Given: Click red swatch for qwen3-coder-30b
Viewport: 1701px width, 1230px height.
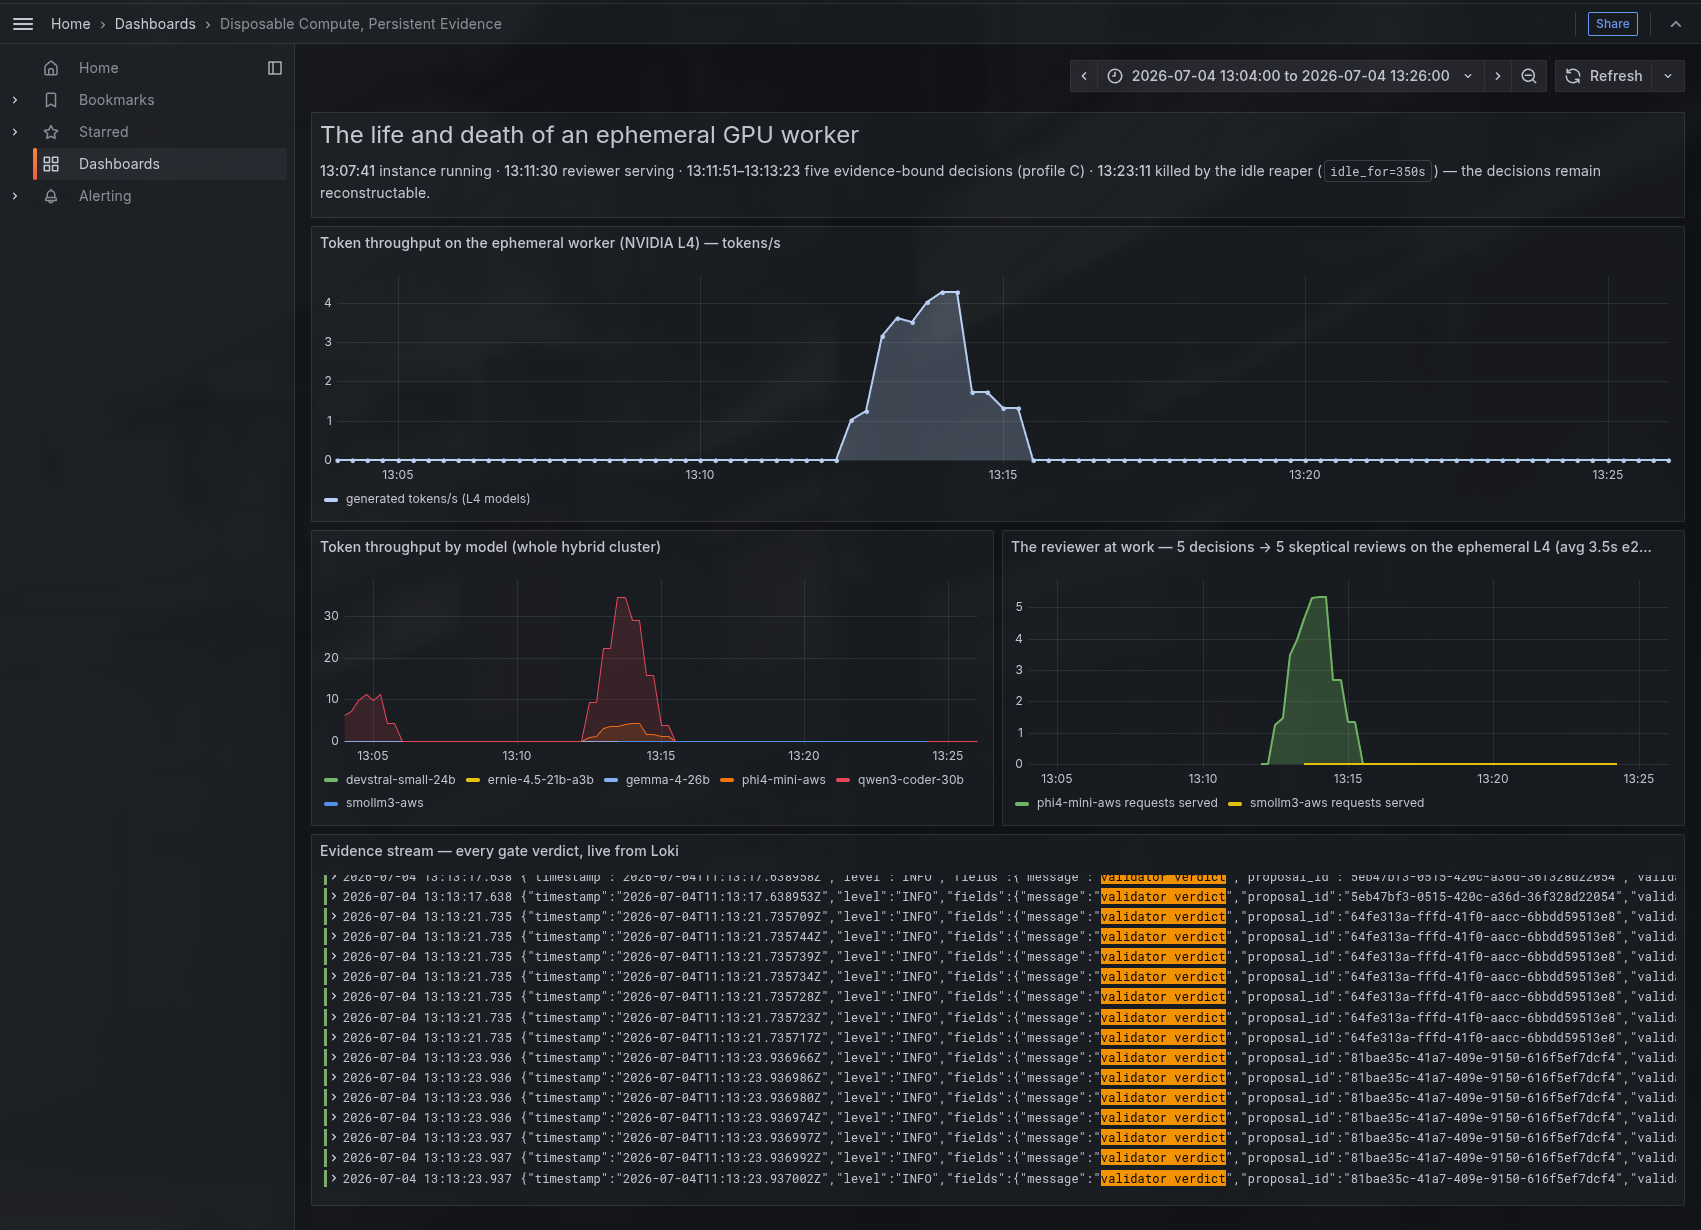Looking at the screenshot, I should pyautogui.click(x=843, y=780).
